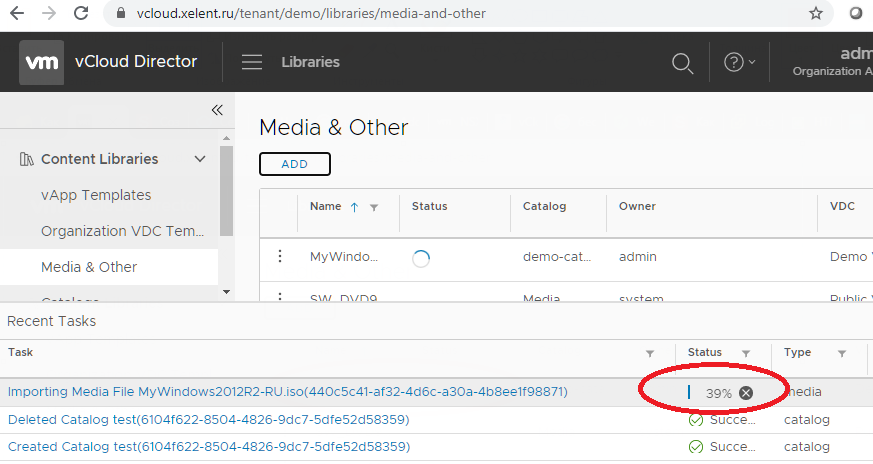Click the Status column header in media table

coord(429,206)
